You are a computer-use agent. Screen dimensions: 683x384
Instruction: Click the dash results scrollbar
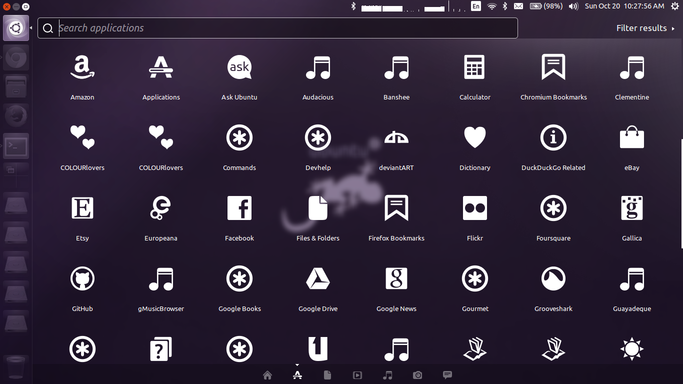click(x=681, y=194)
